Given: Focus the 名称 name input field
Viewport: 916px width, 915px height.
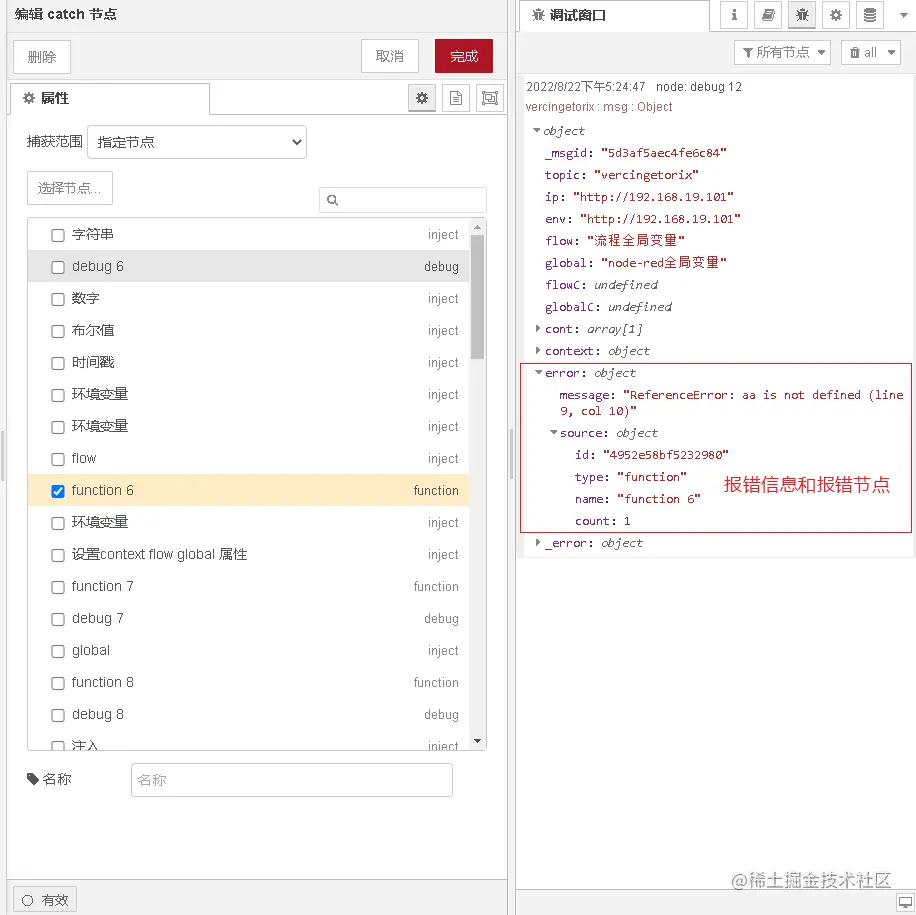Looking at the screenshot, I should [x=292, y=779].
